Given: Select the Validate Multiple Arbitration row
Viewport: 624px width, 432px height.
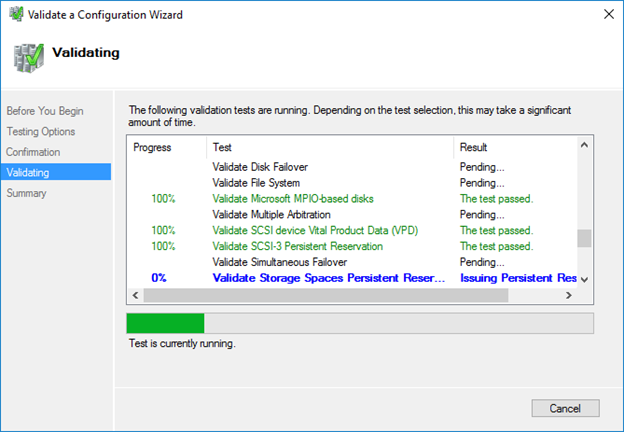Looking at the screenshot, I should tap(352, 214).
